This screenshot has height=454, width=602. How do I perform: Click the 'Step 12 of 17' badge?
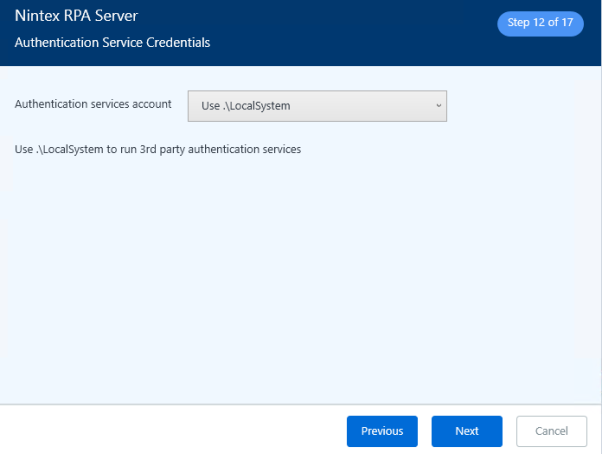(540, 23)
